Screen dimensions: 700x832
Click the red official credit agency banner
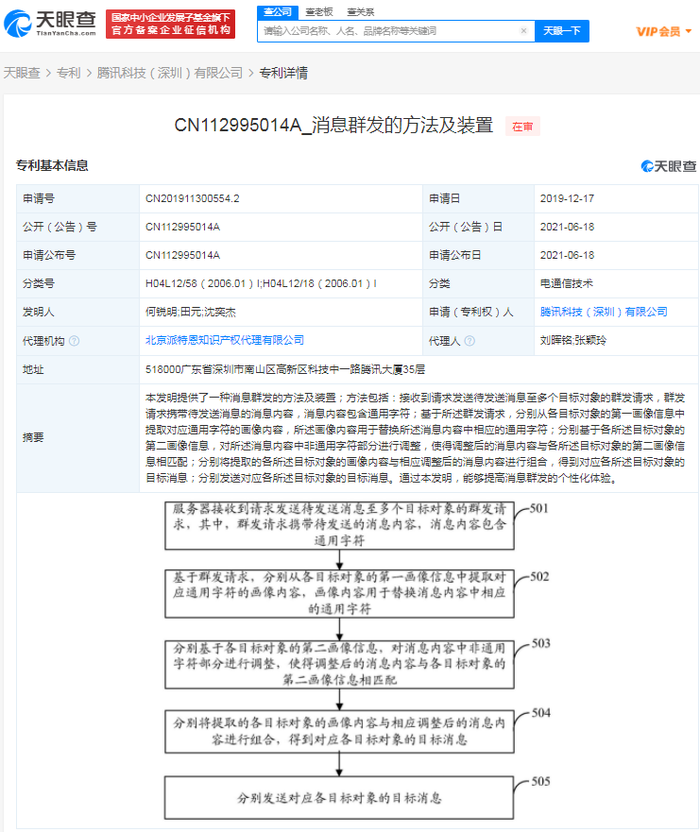[x=170, y=24]
